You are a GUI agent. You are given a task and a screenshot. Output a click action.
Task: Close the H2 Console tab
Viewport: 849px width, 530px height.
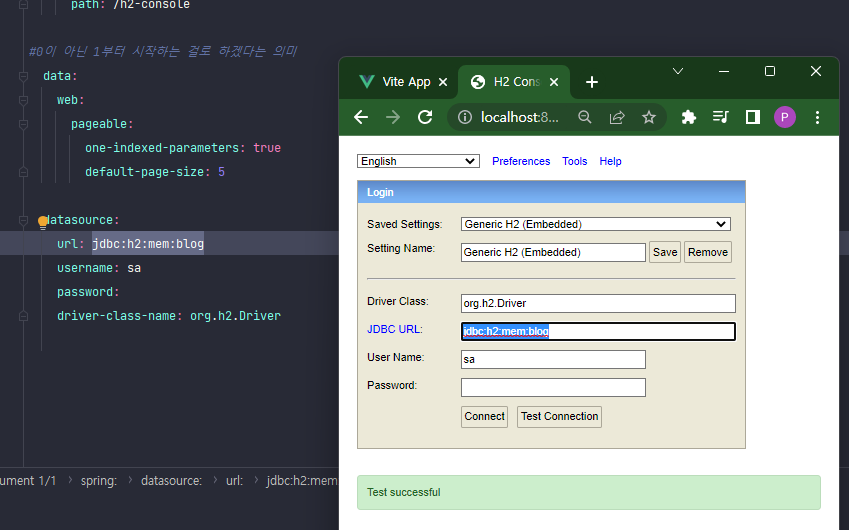[554, 82]
